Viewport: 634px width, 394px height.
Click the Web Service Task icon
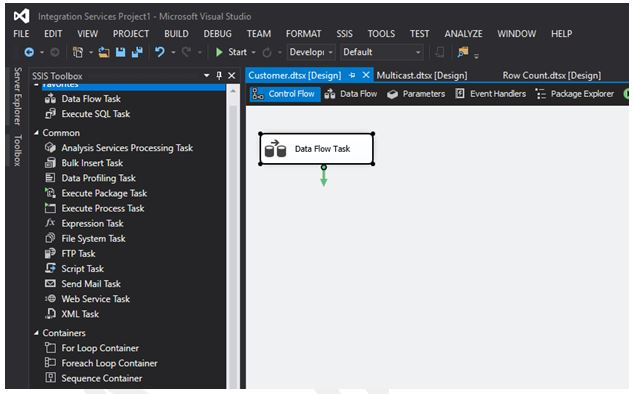coord(50,299)
